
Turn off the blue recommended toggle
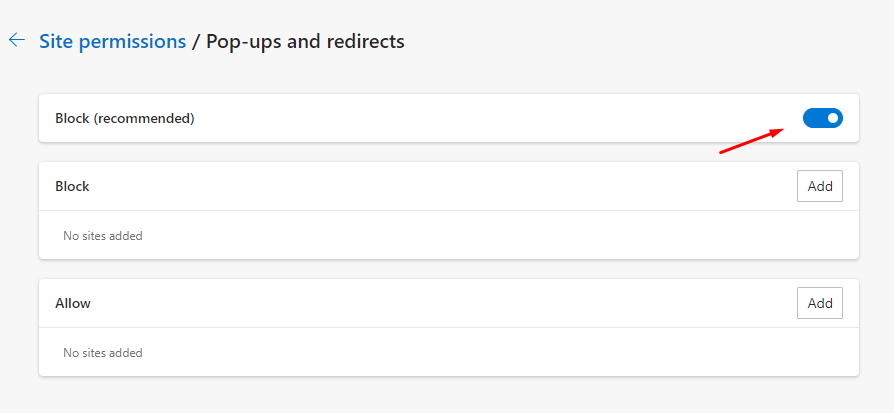[822, 119]
